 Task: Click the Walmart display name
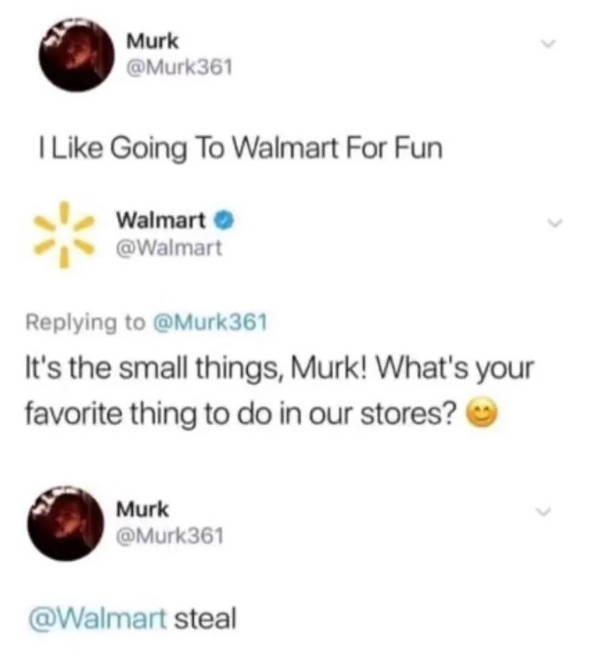click(x=161, y=220)
